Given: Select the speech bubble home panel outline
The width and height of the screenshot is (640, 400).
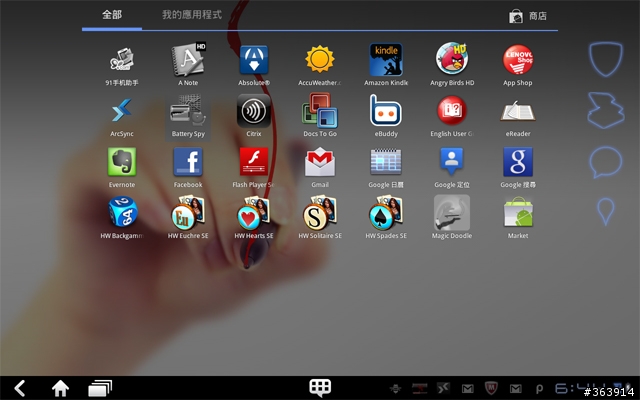Looking at the screenshot, I should click(606, 162).
